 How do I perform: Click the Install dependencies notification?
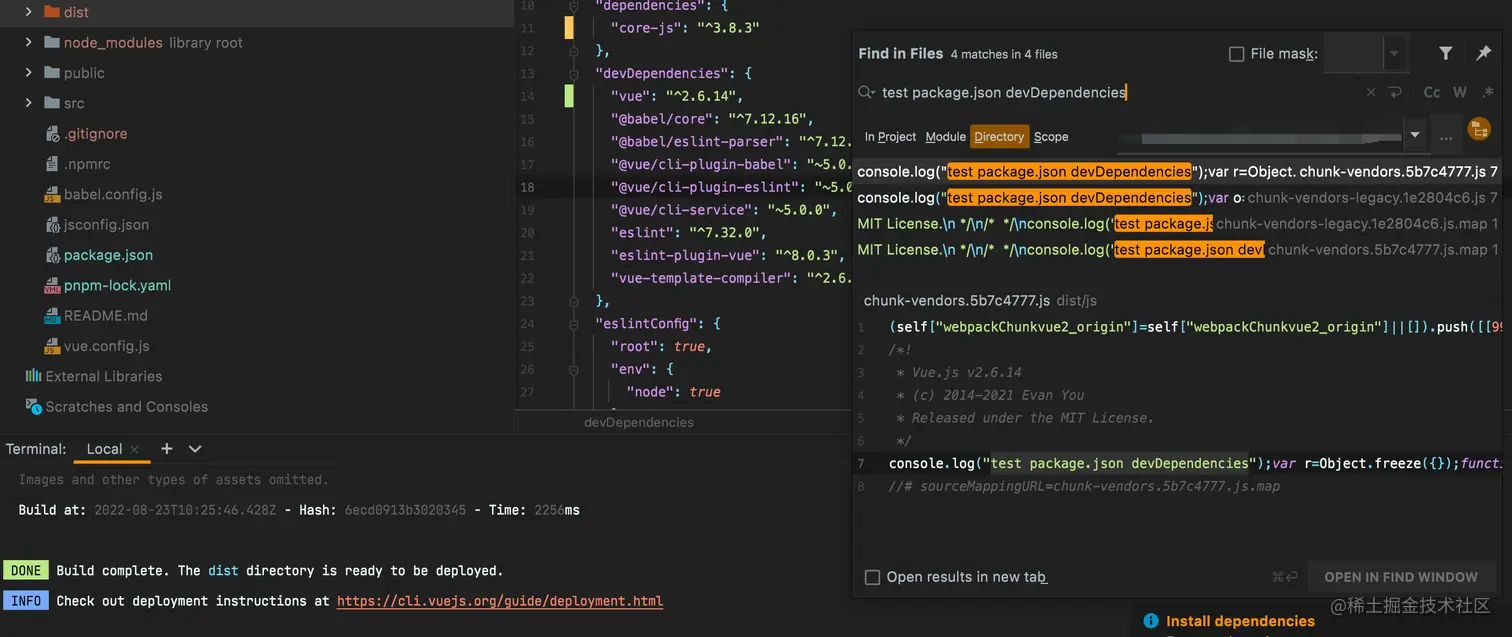[1240, 621]
